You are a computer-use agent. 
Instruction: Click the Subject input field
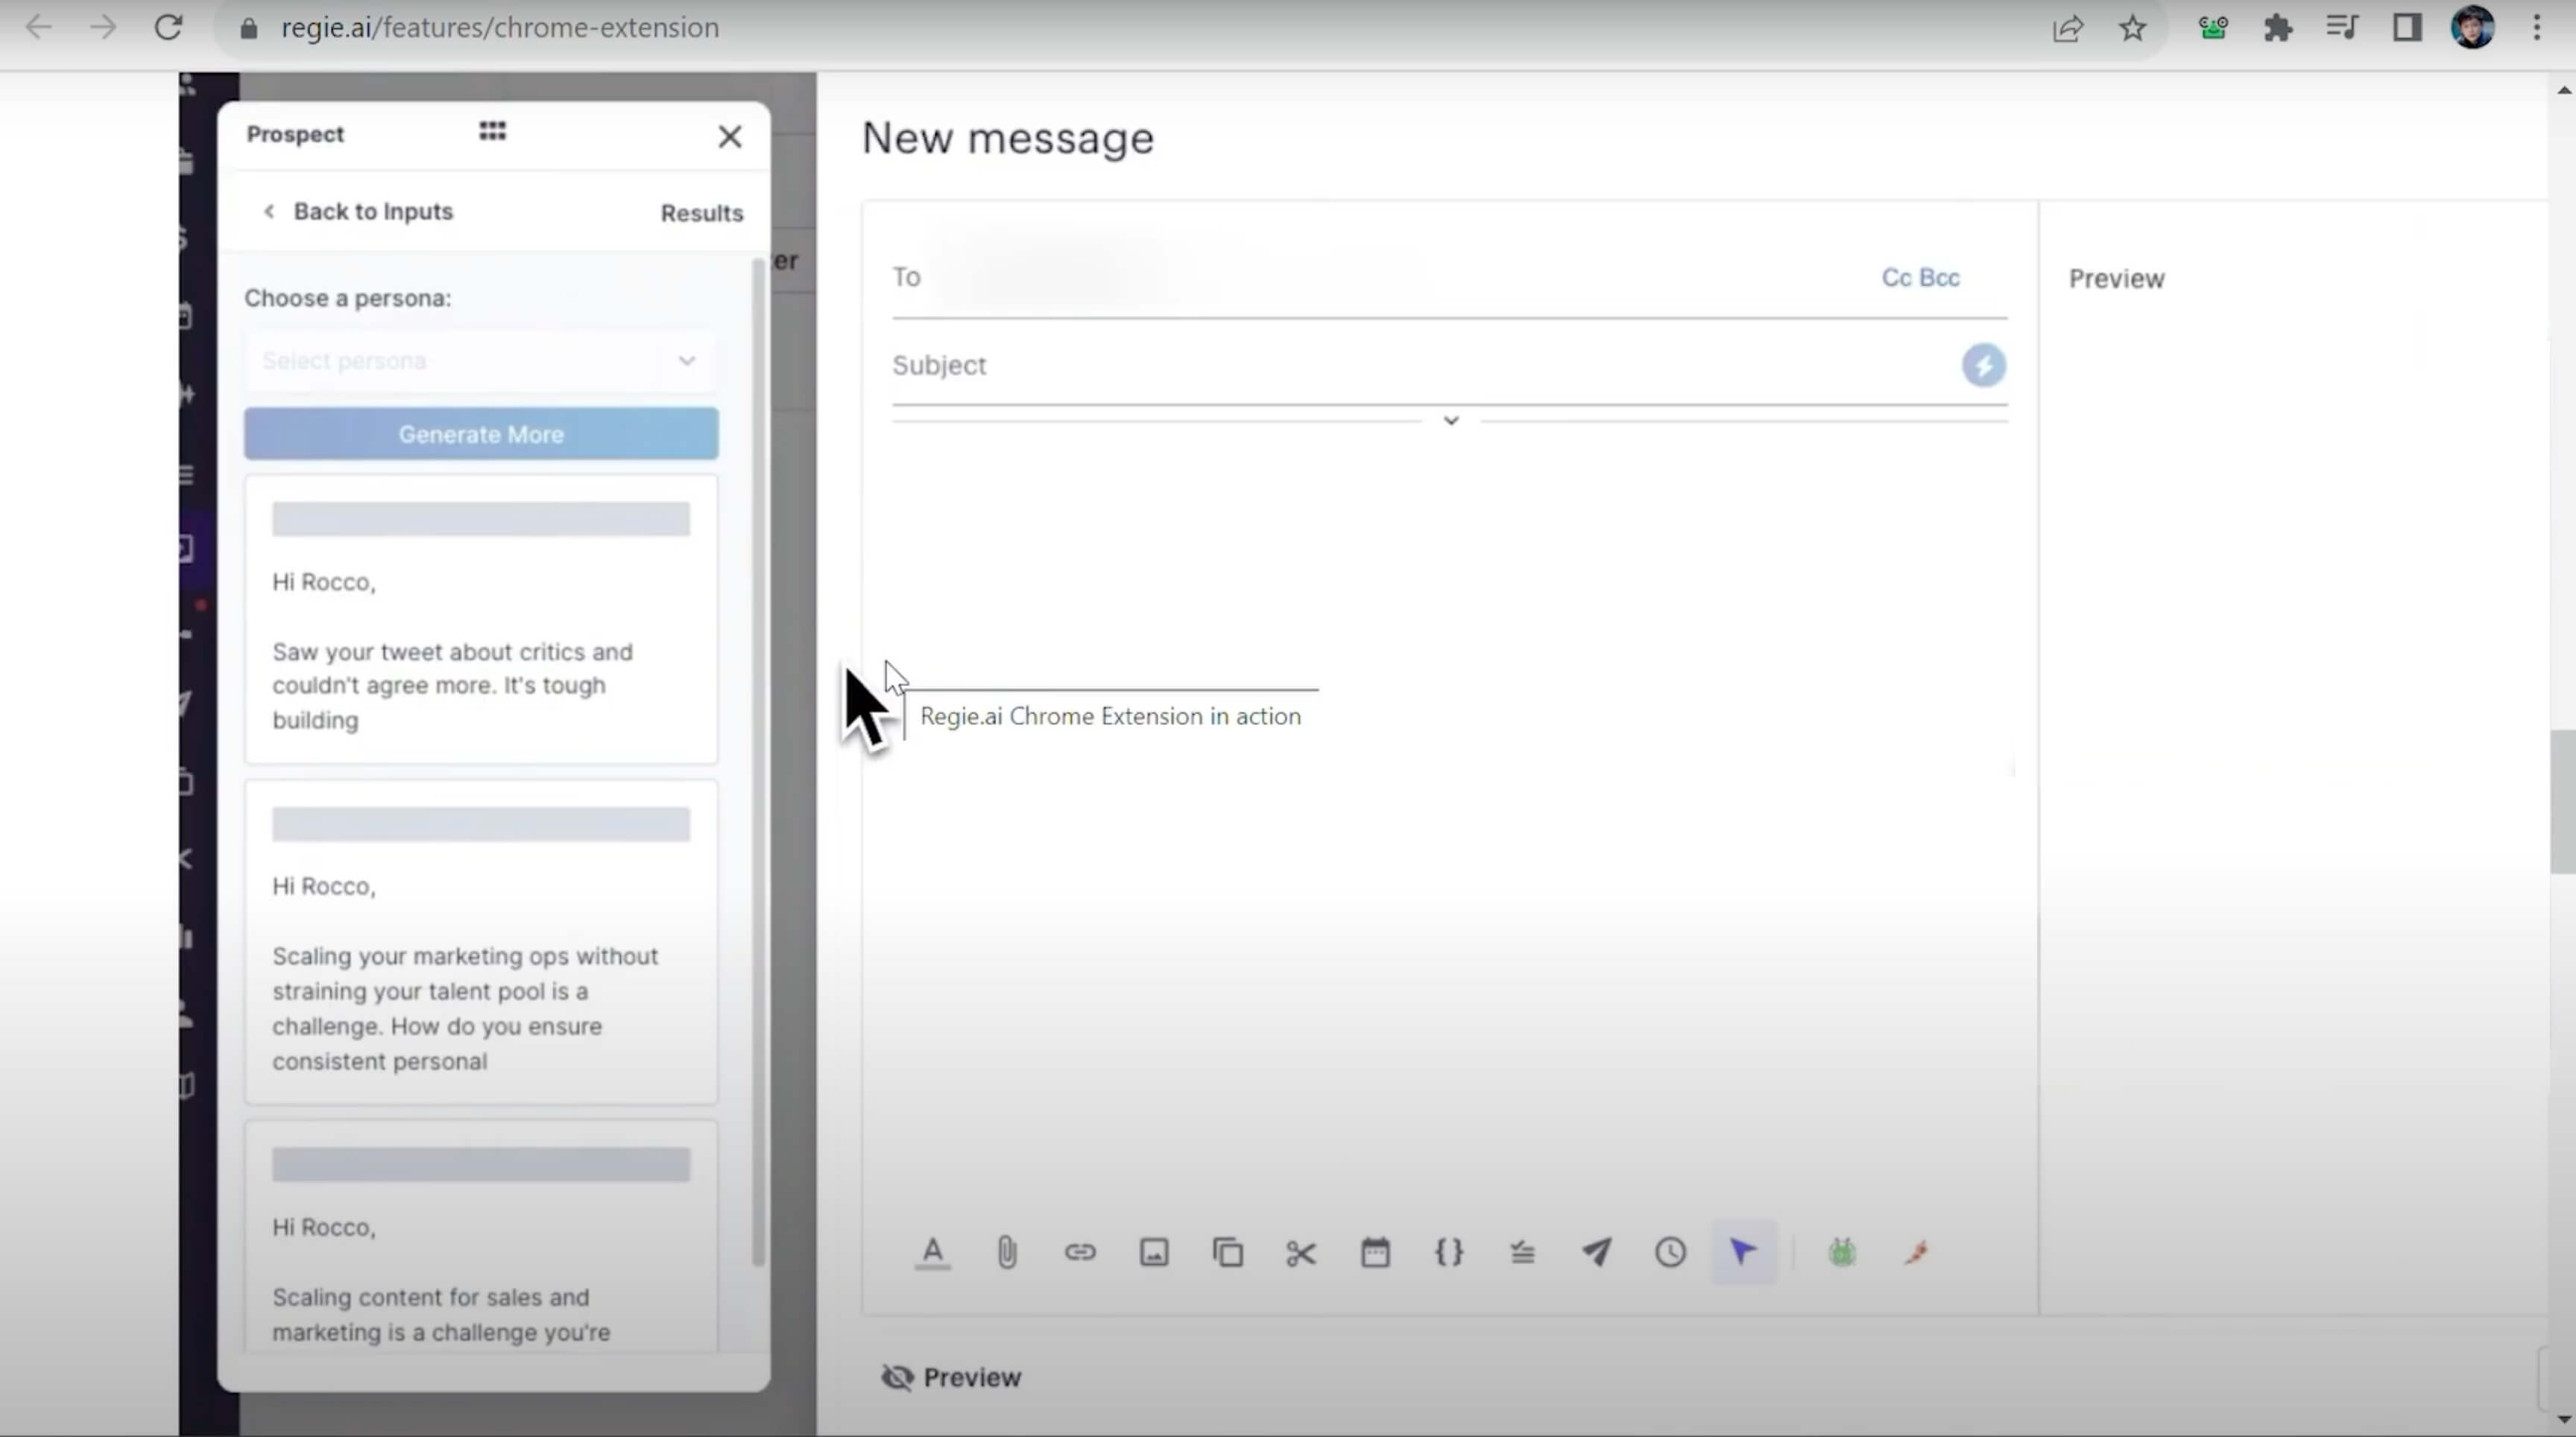click(x=1400, y=365)
